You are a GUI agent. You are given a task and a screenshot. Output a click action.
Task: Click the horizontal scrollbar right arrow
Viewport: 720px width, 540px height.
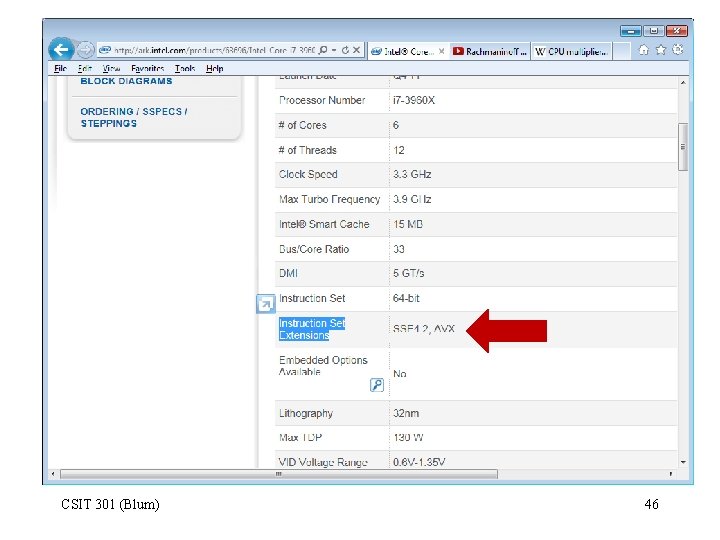tap(670, 473)
